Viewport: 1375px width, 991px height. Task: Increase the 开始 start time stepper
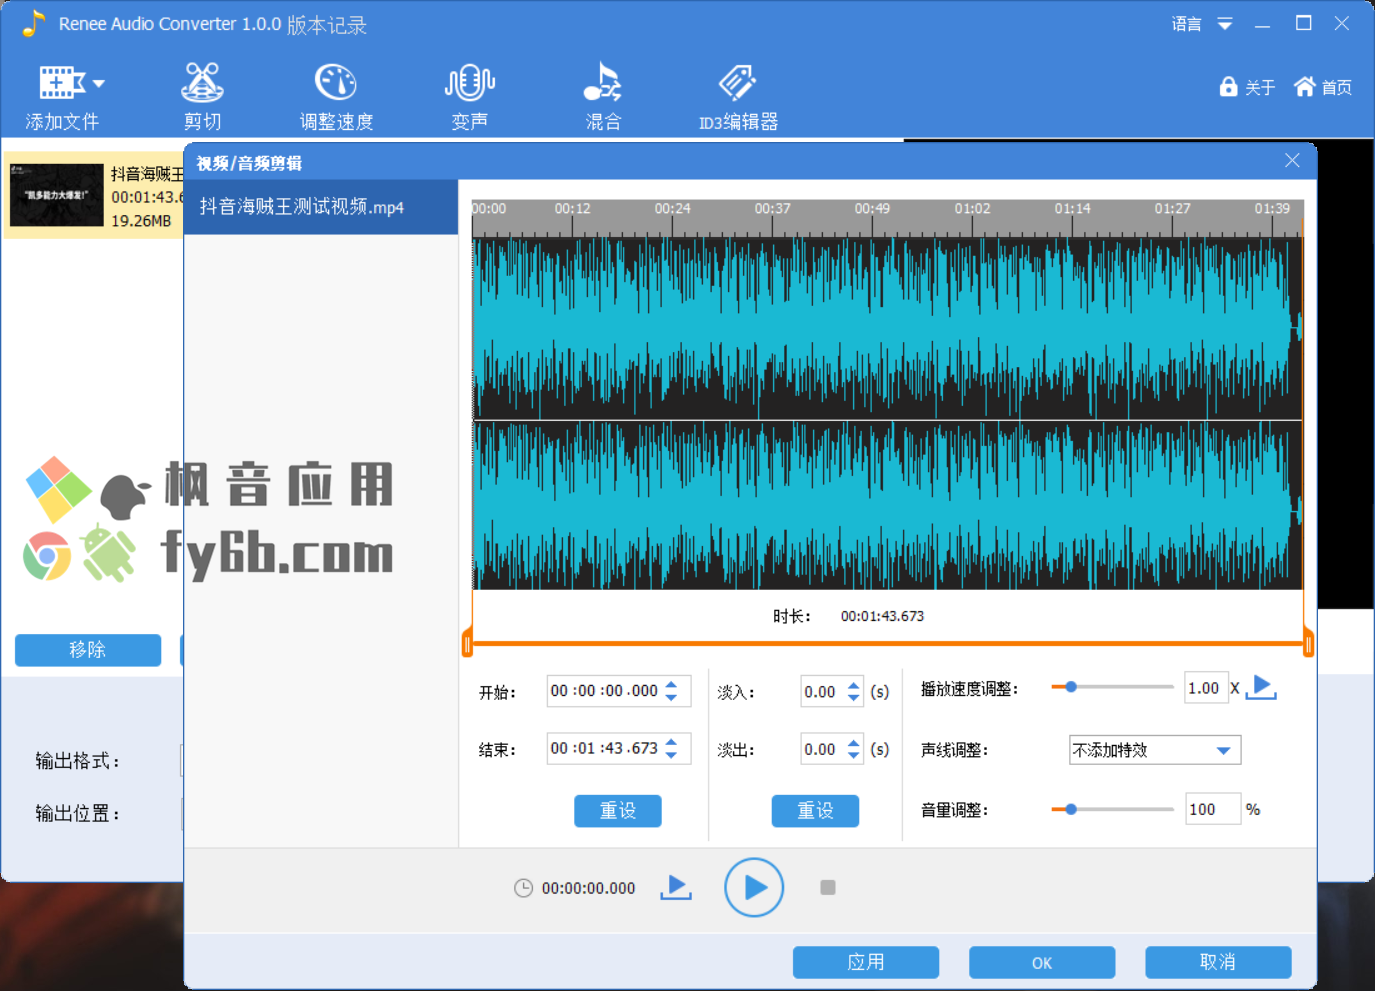click(671, 685)
